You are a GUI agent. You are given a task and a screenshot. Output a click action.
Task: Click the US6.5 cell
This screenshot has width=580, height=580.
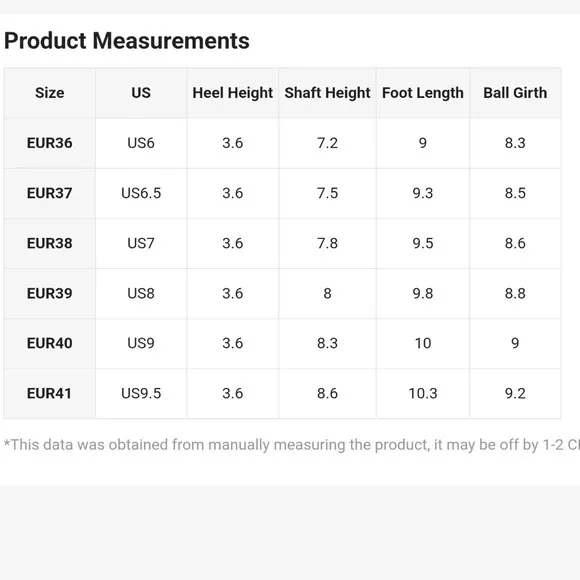(x=141, y=193)
